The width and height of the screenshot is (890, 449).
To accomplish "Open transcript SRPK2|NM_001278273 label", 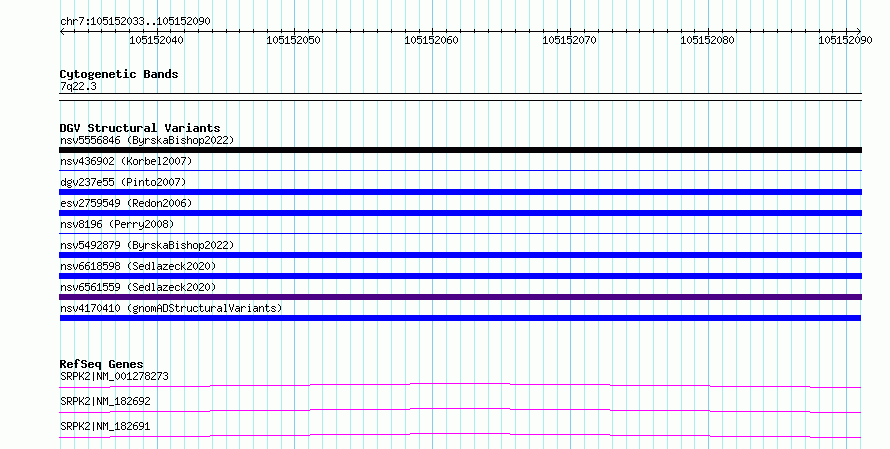I will pos(114,376).
